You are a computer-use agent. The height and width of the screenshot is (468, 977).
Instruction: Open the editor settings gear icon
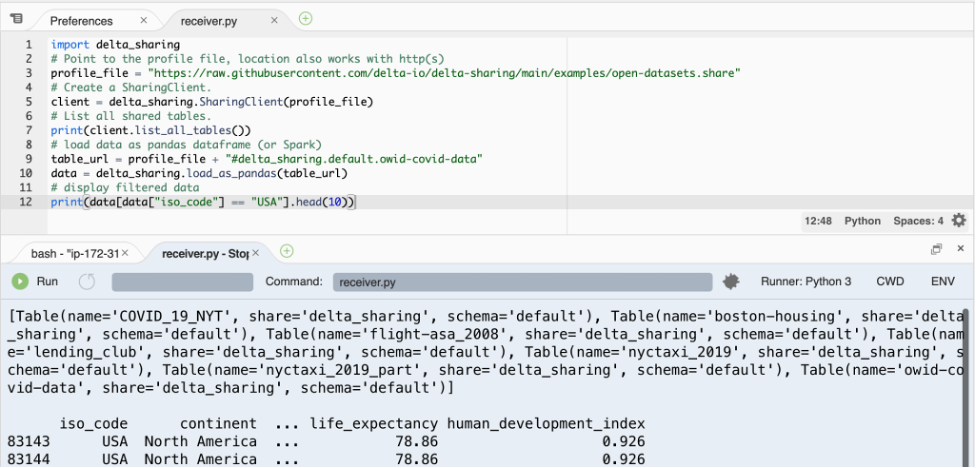click(x=959, y=221)
